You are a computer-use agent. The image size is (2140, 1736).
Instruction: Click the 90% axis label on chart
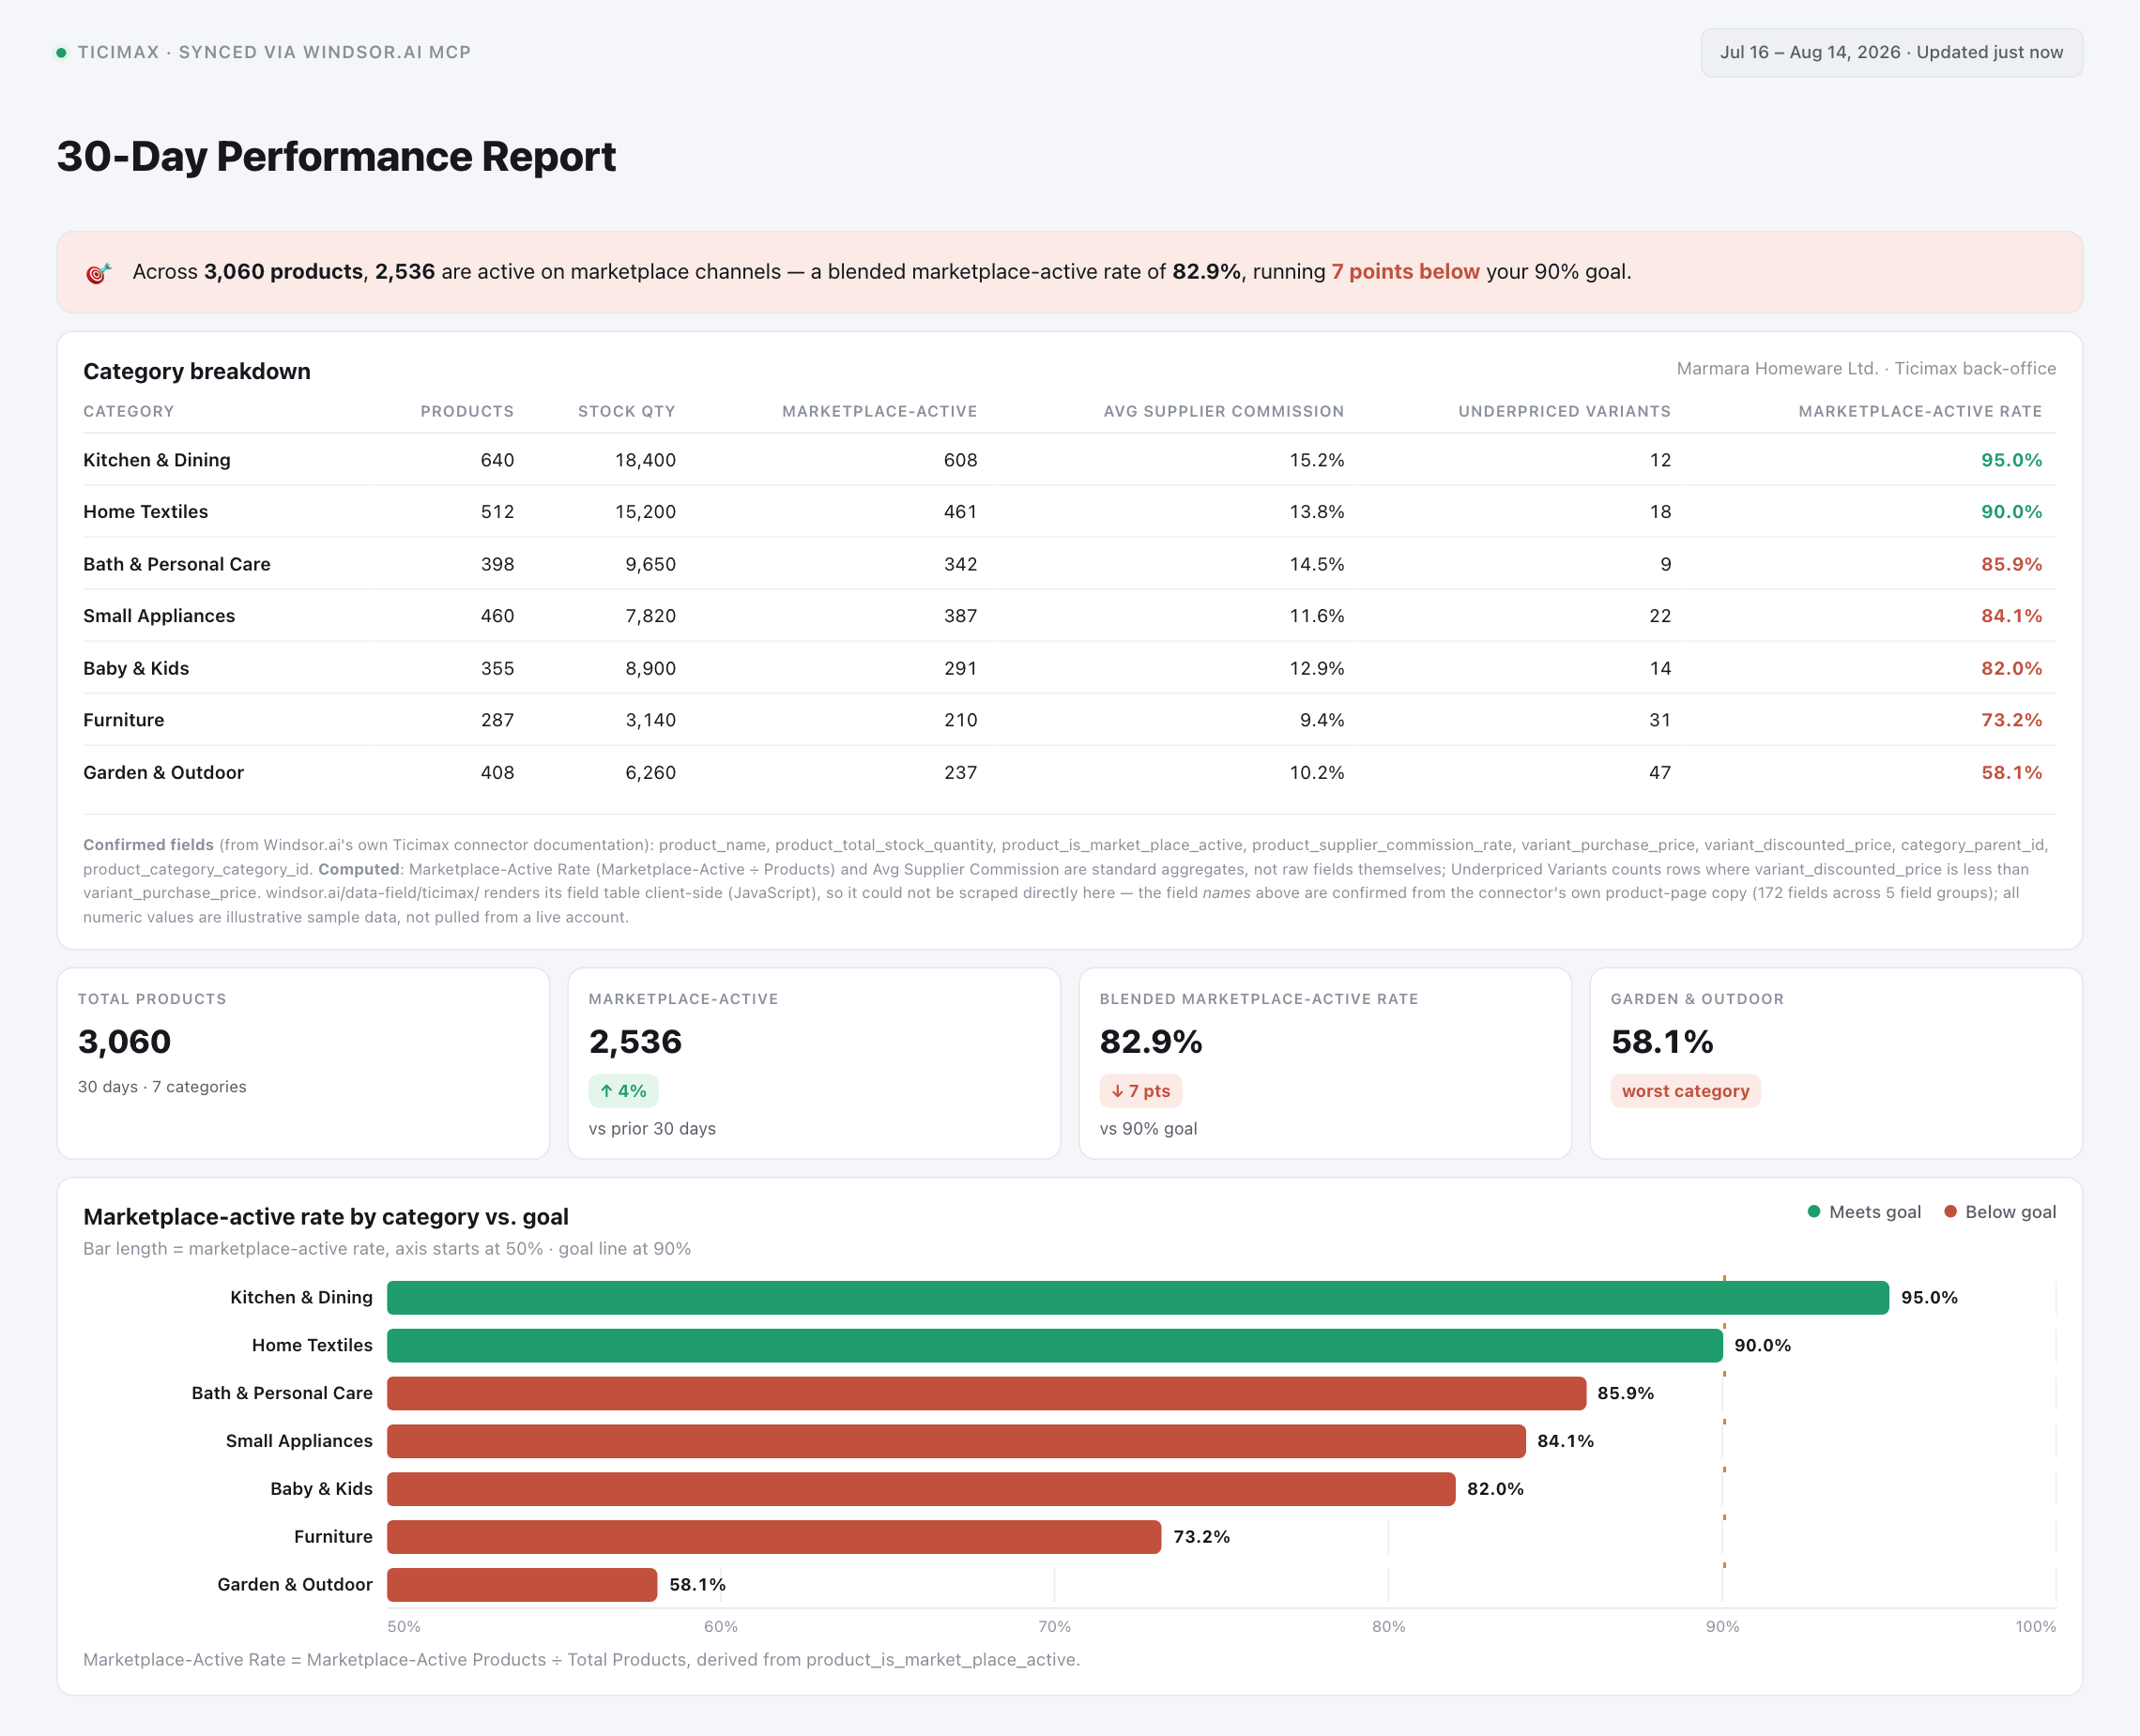coord(1722,1626)
